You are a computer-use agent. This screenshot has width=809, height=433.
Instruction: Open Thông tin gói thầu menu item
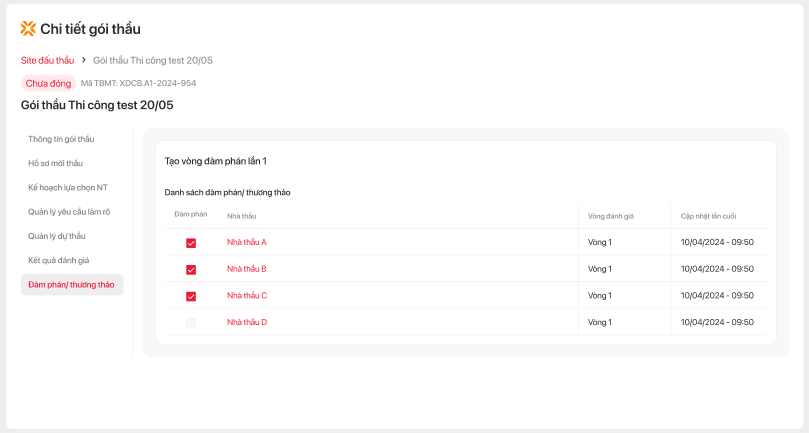[61, 139]
